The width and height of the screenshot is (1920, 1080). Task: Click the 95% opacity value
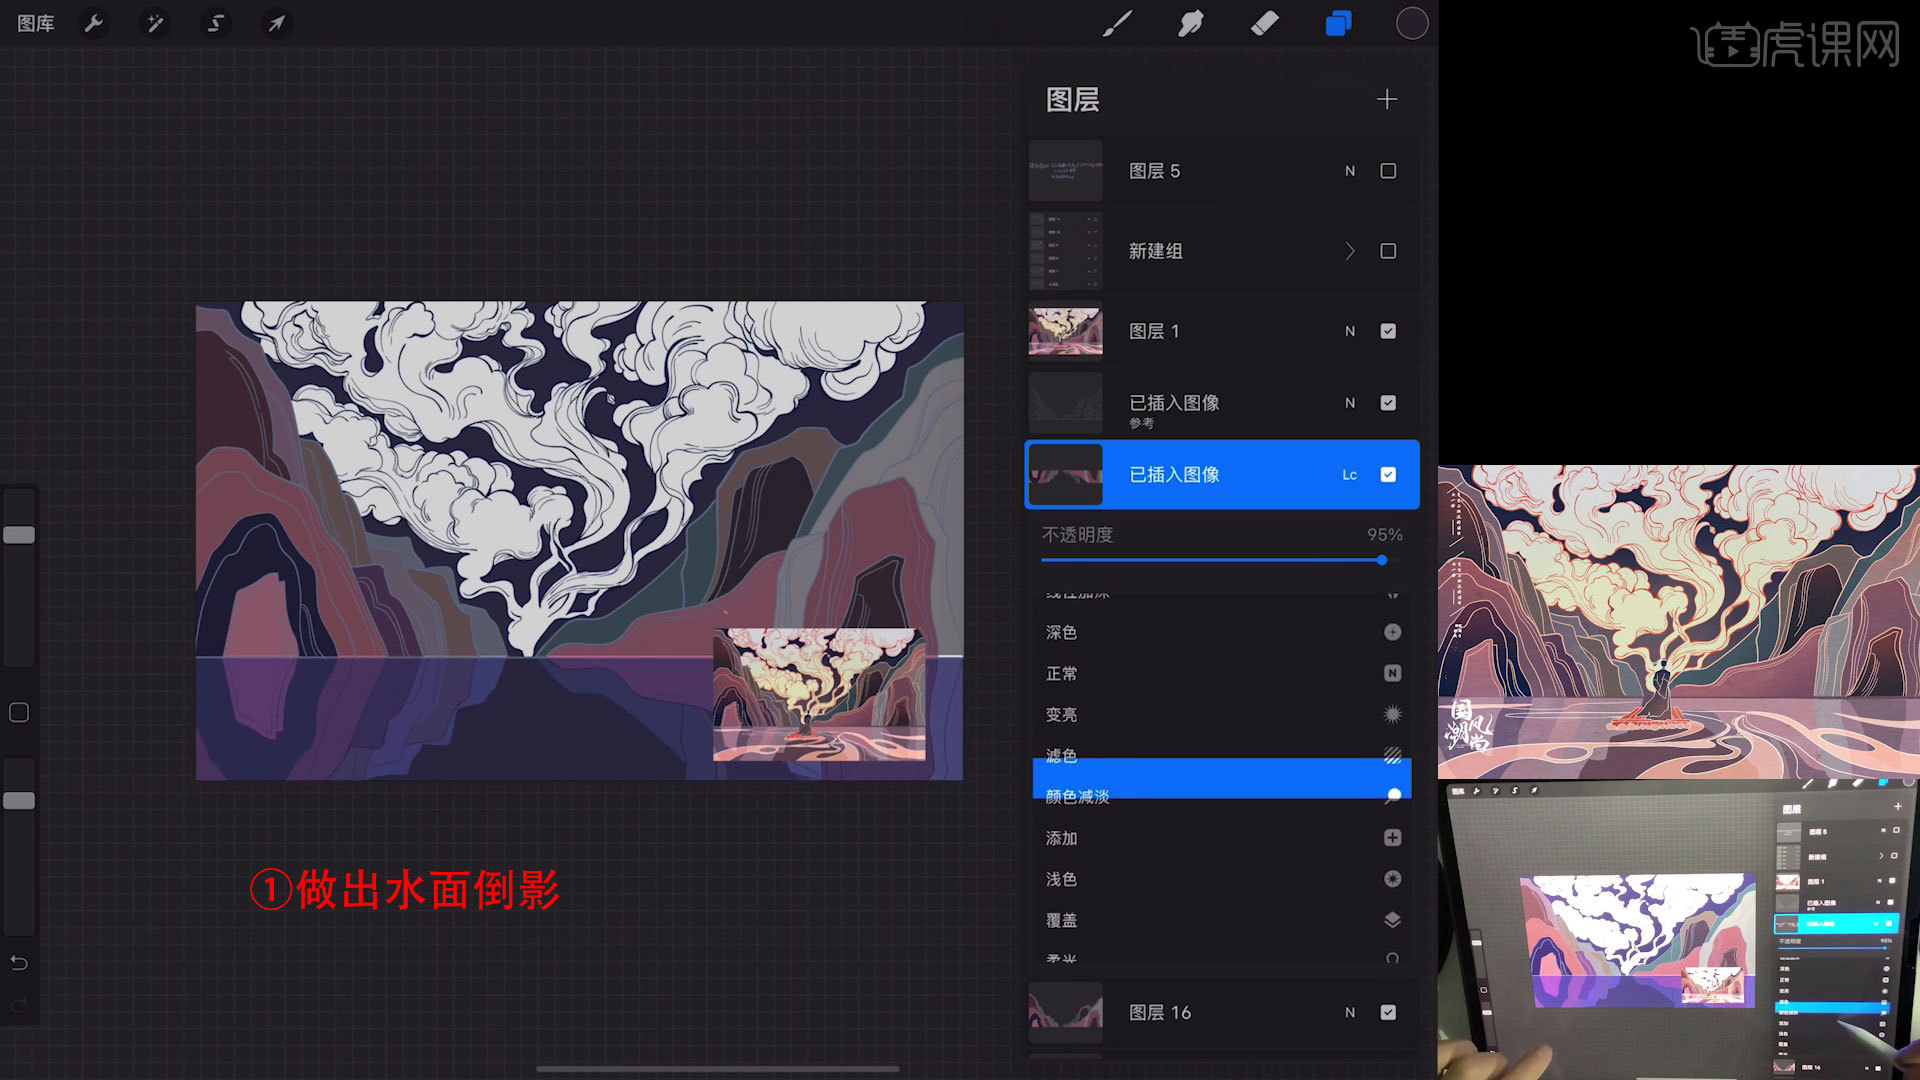(1385, 535)
